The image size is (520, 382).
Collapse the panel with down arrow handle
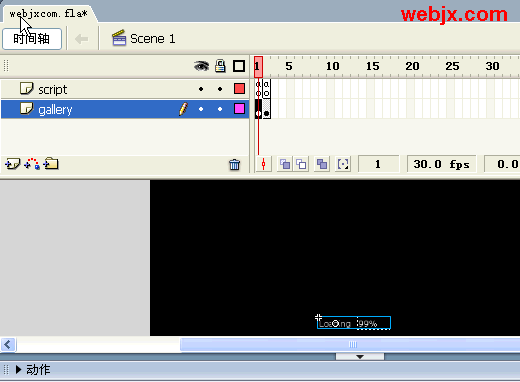360,357
